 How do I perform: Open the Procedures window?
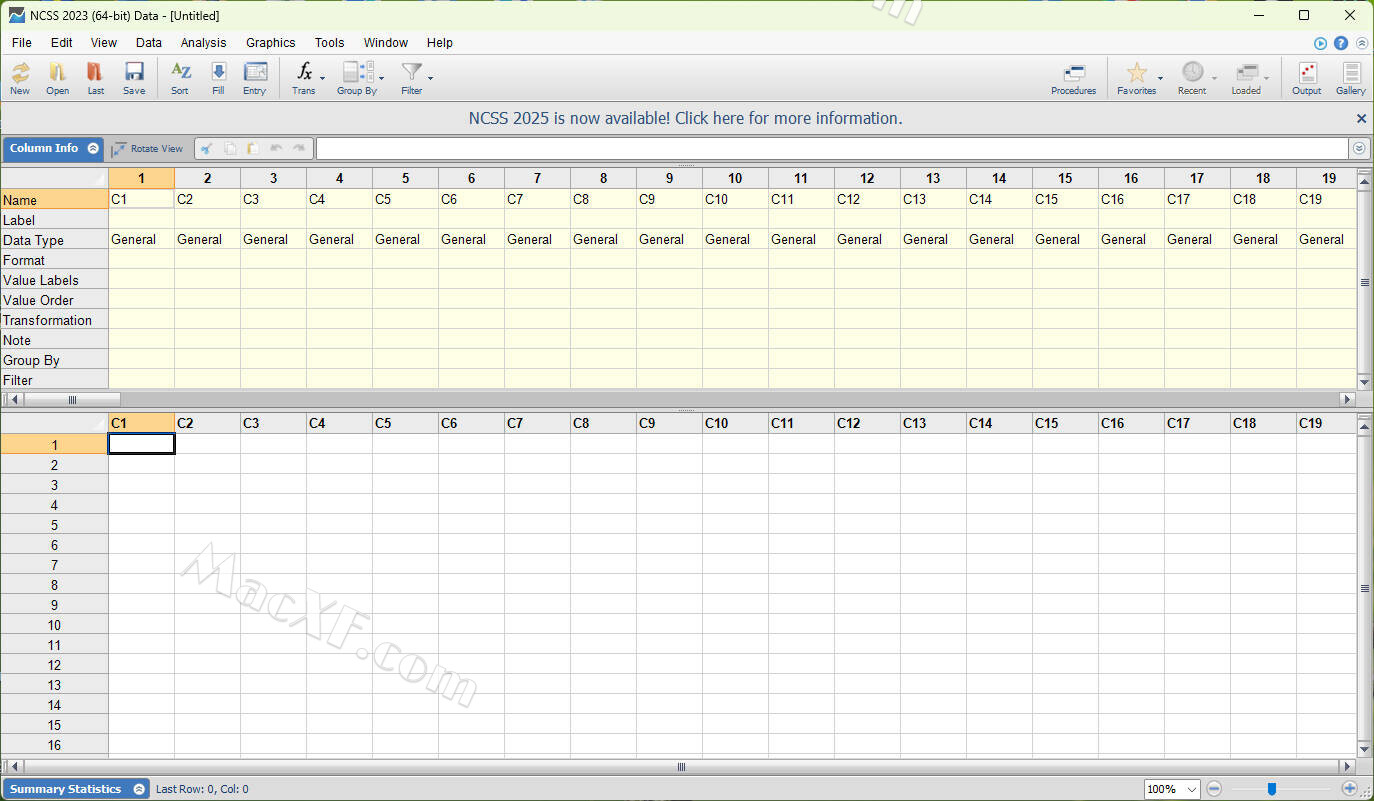coord(1074,77)
